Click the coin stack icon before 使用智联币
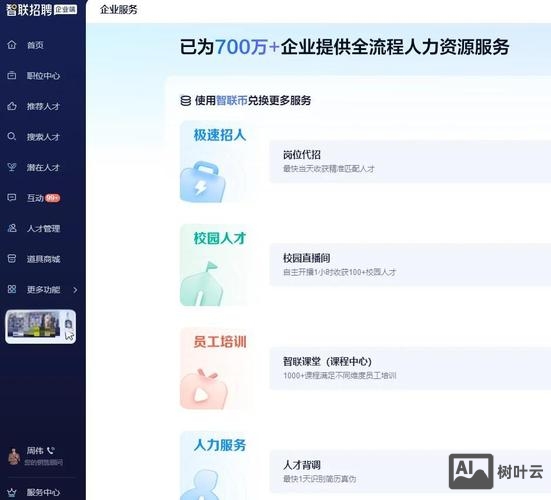The image size is (551, 500). 186,100
